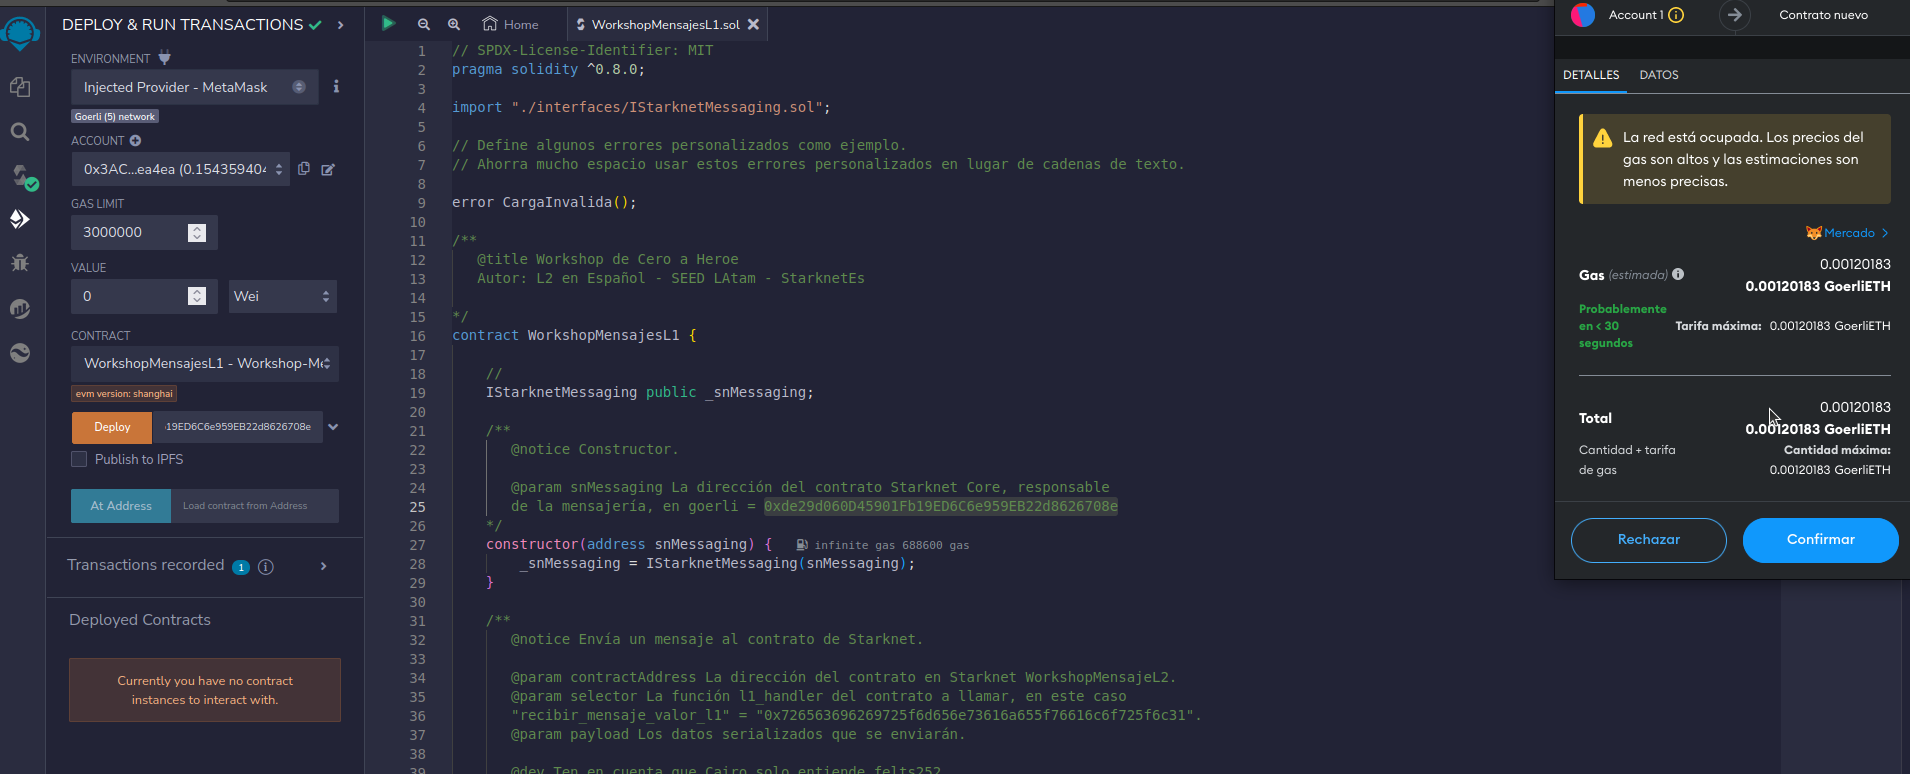
Task: Click the Load contract from Address field
Action: click(x=255, y=506)
